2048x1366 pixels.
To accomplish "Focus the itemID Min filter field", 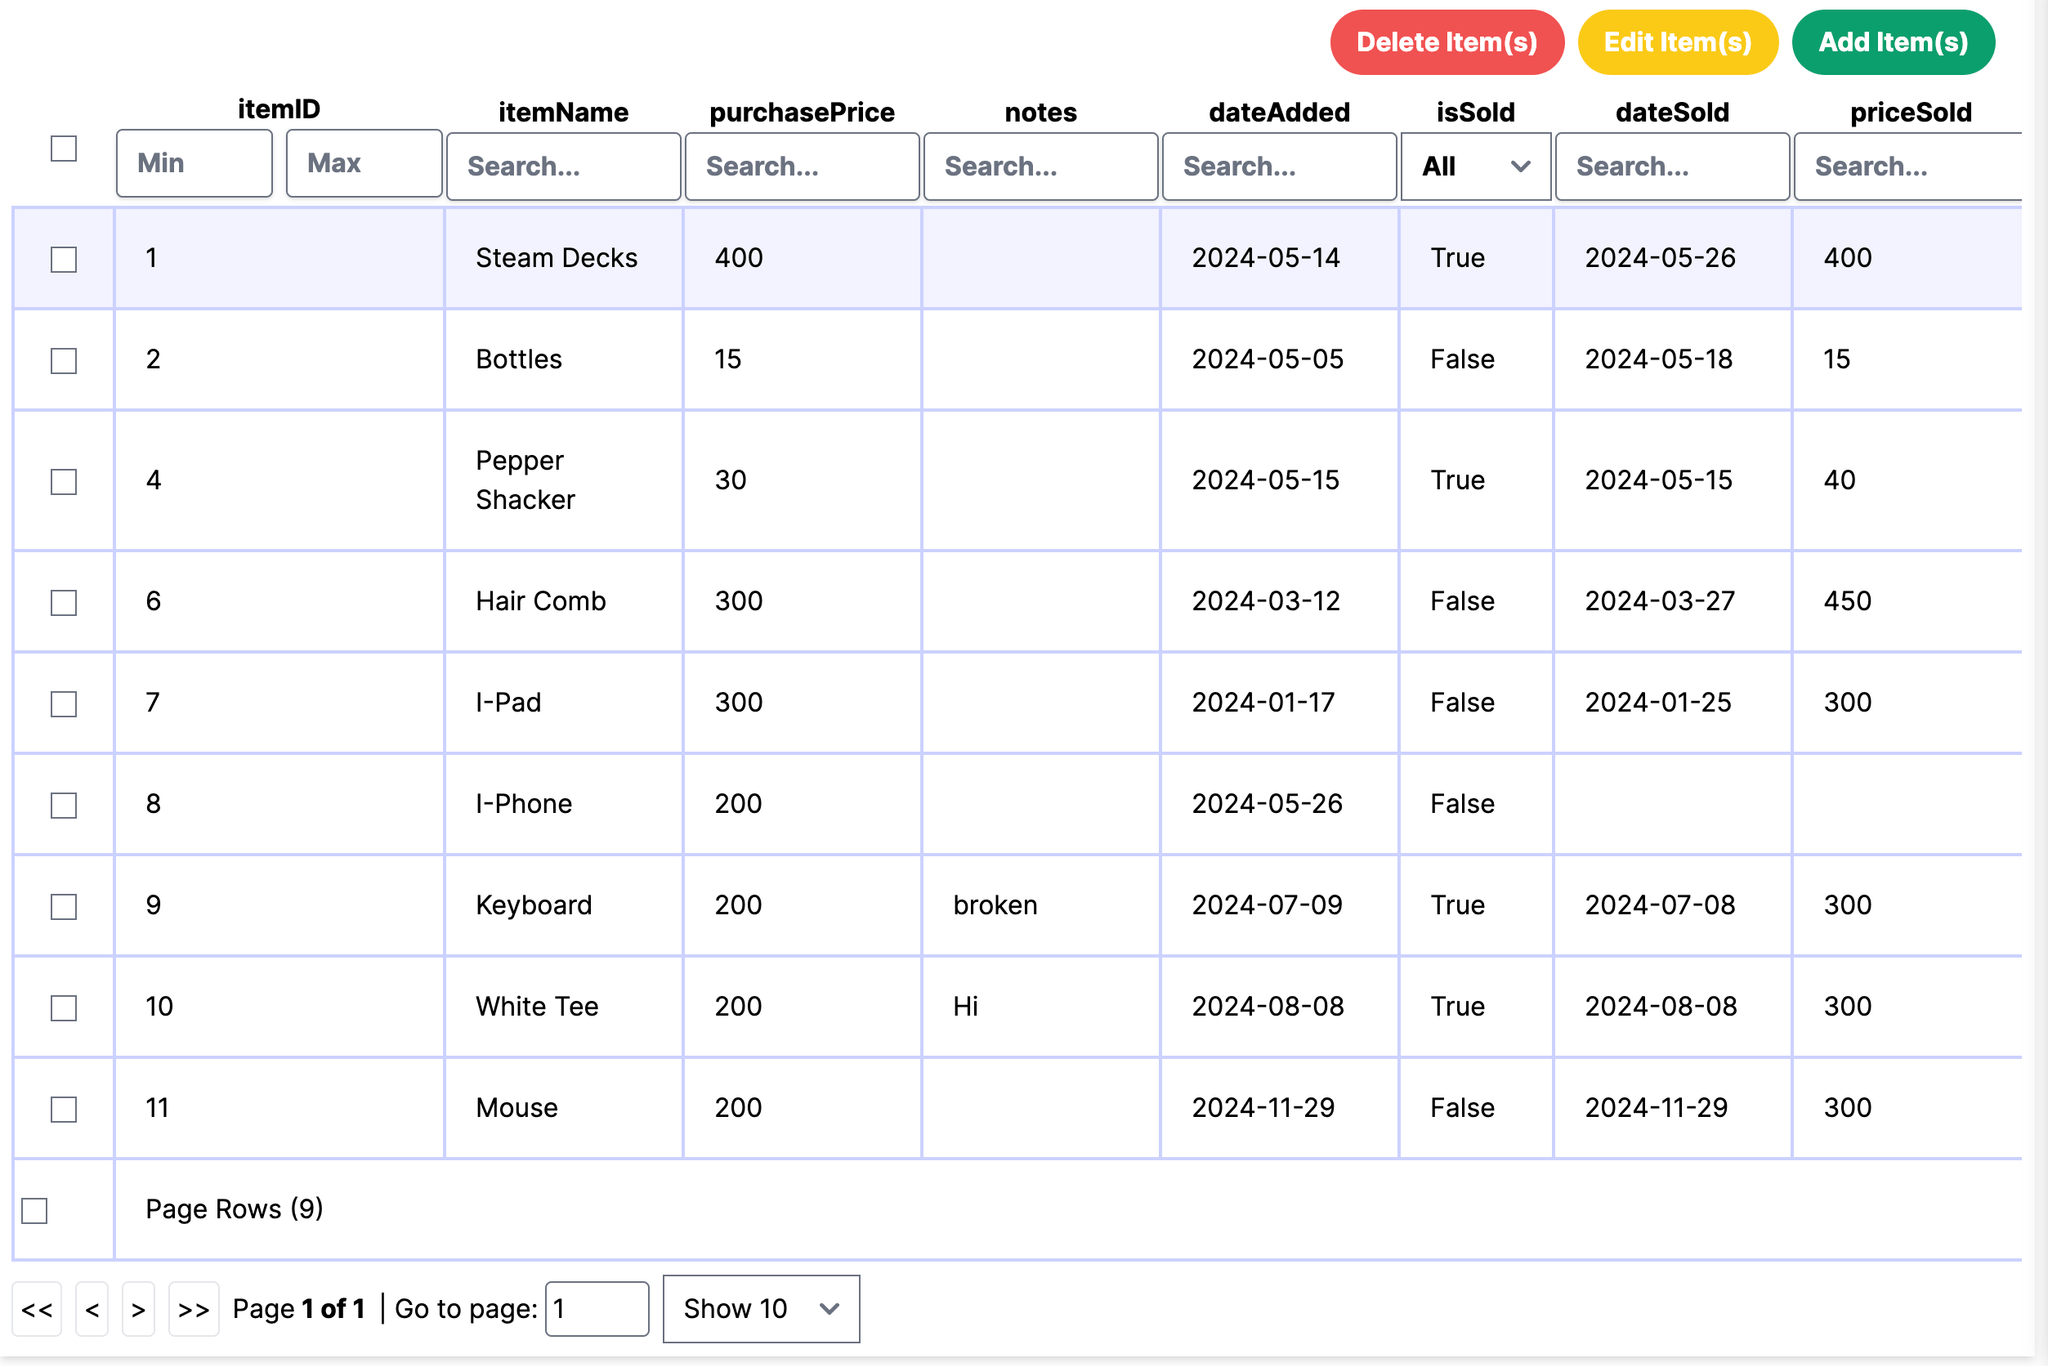I will pyautogui.click(x=194, y=163).
